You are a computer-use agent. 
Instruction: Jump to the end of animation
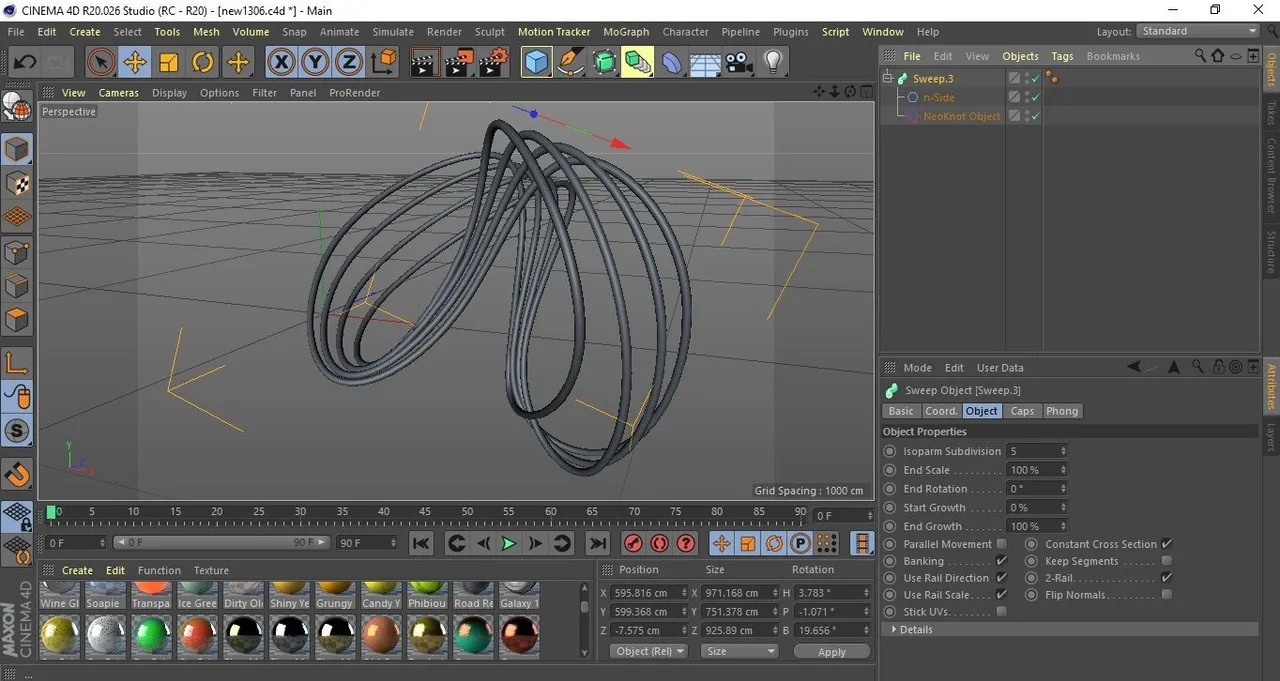597,543
